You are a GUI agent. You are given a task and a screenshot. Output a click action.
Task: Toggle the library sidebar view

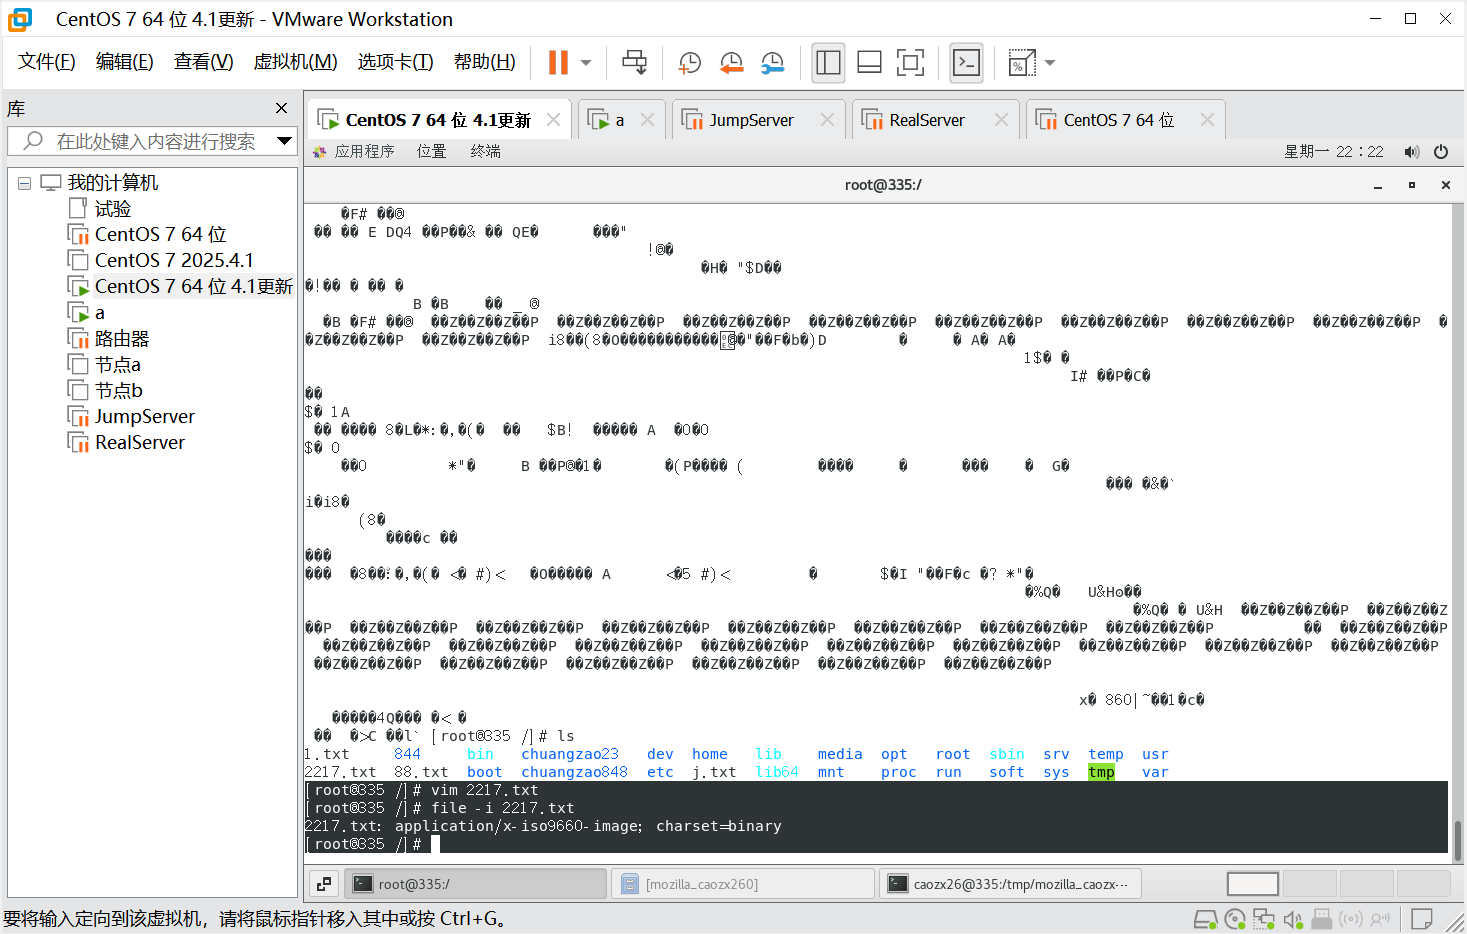pyautogui.click(x=828, y=62)
